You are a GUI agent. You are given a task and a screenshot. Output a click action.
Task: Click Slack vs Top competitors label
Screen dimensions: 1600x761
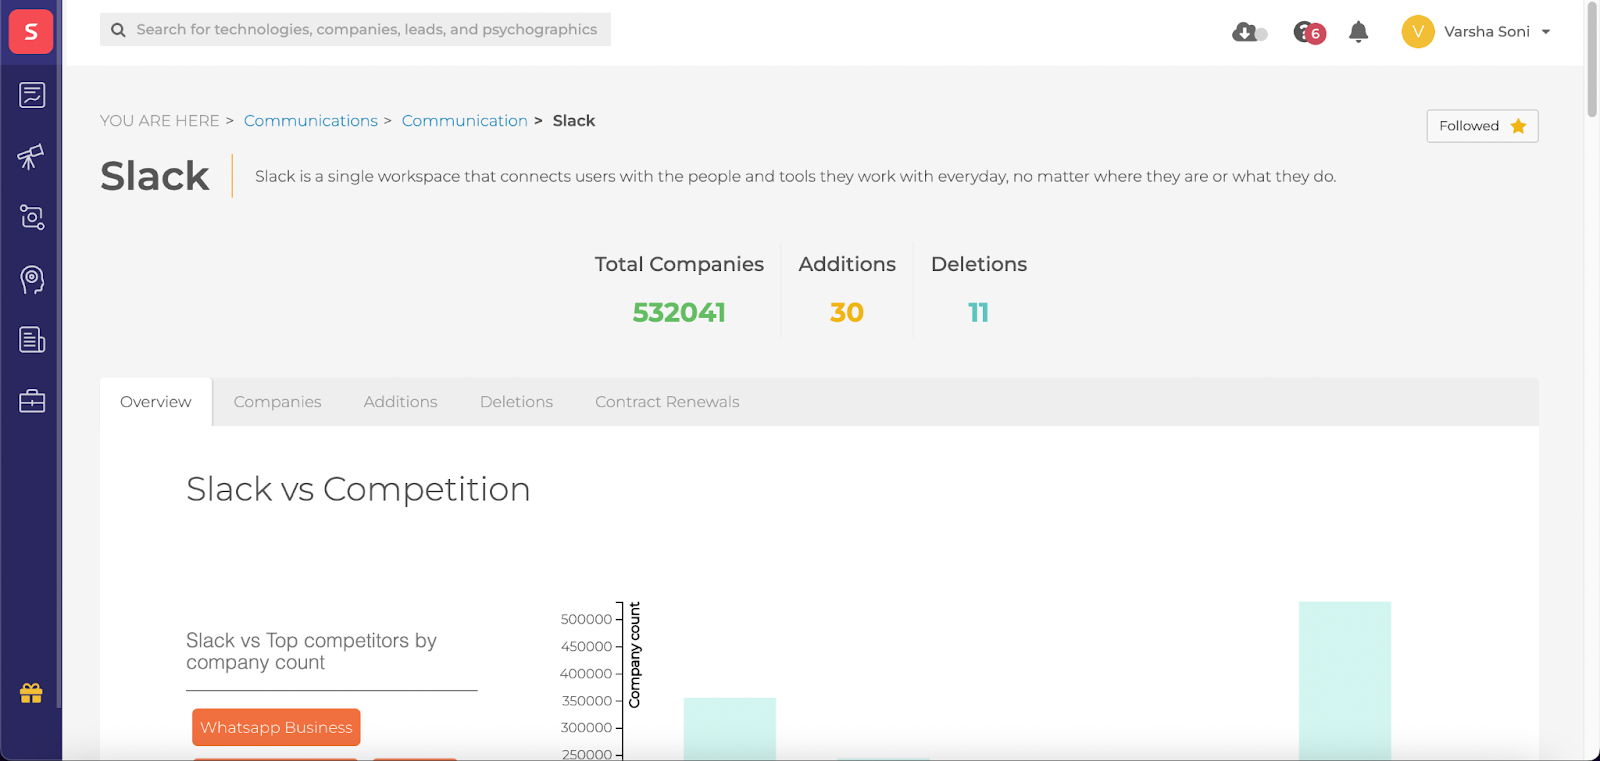tap(311, 651)
